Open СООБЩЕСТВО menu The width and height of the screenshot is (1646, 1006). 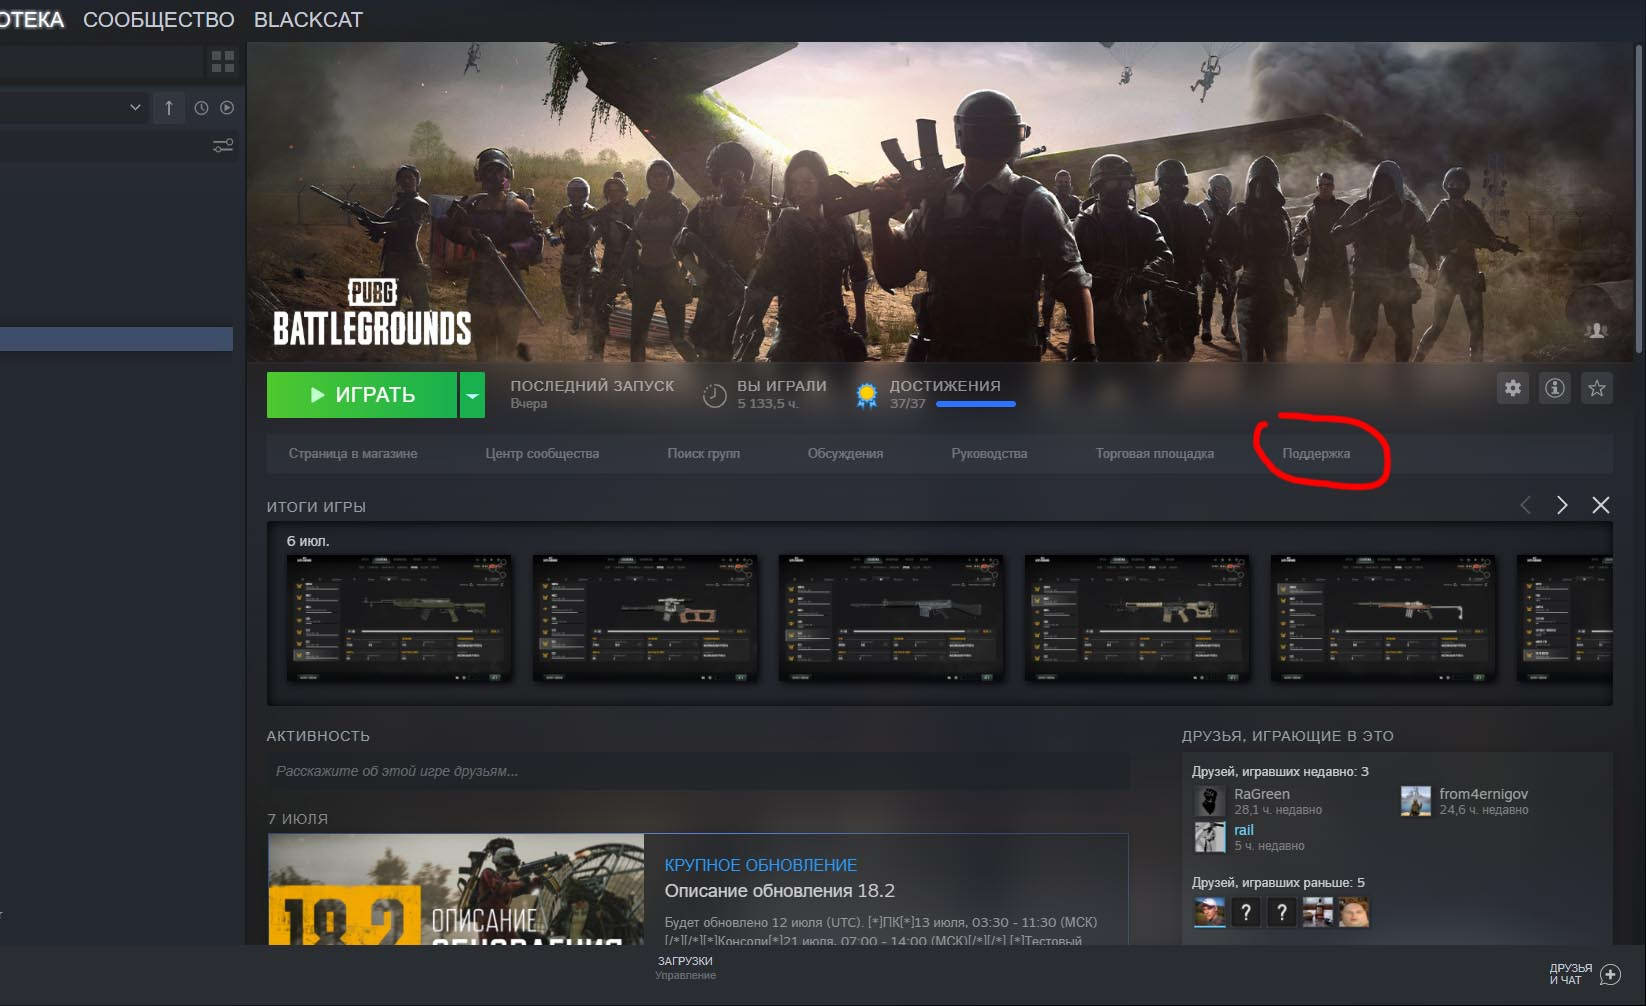tap(159, 20)
